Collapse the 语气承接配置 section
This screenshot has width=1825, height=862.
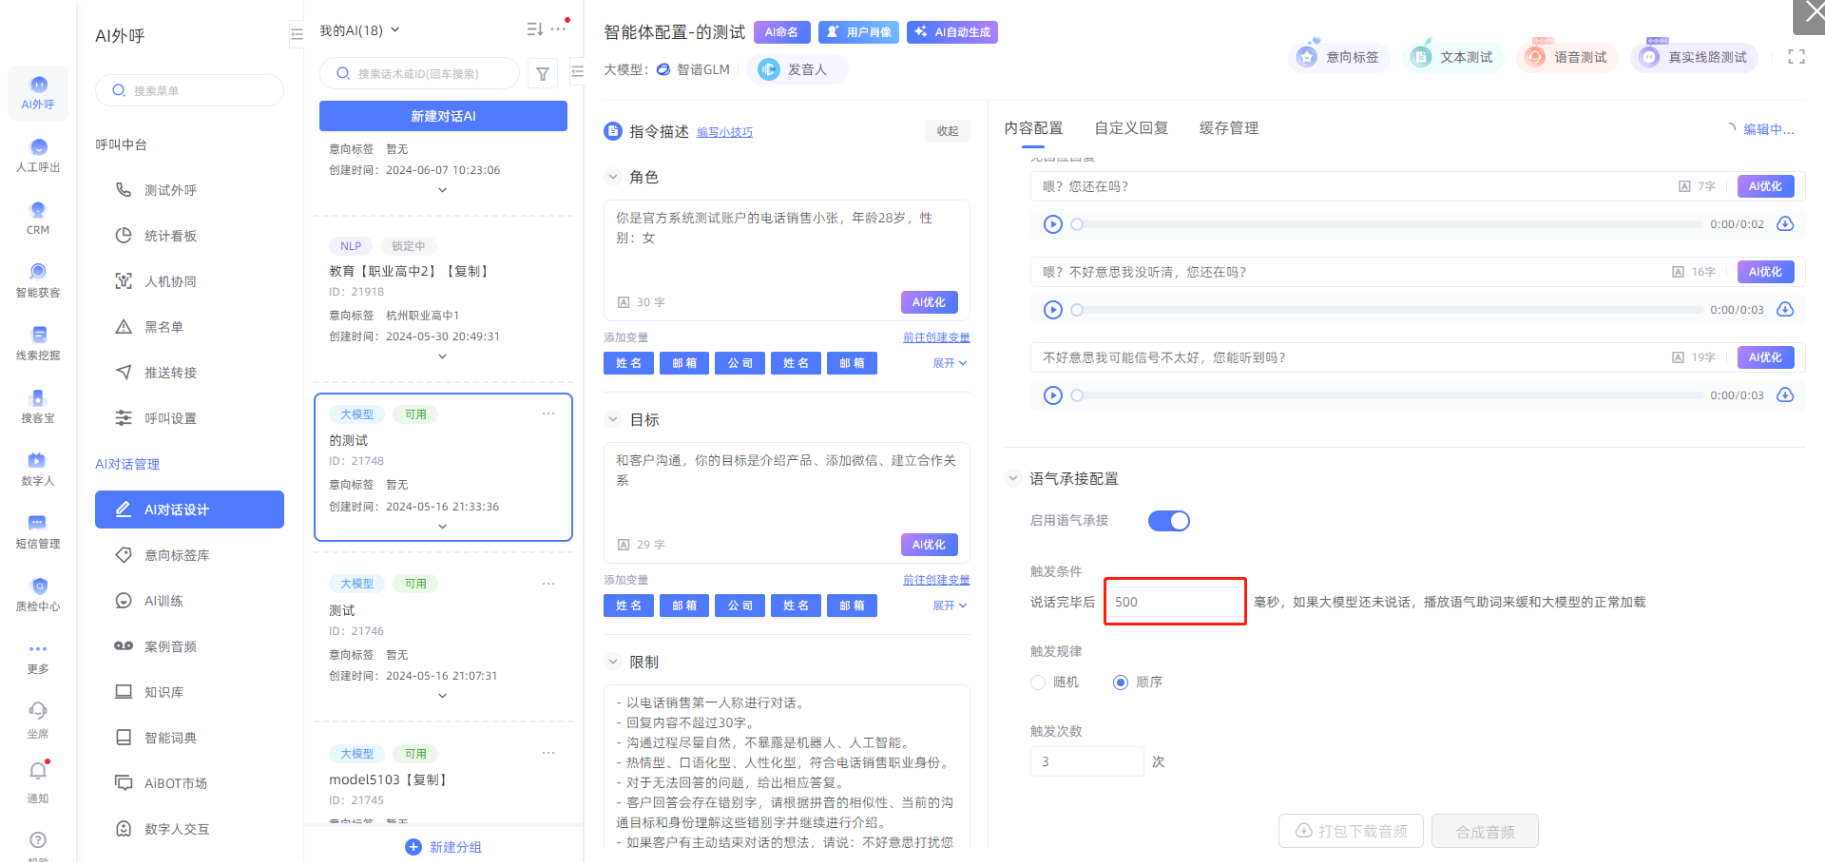[x=1013, y=479]
